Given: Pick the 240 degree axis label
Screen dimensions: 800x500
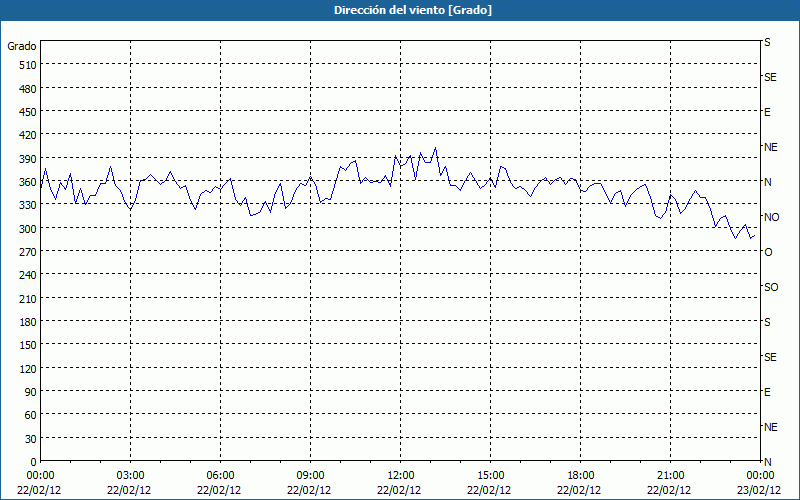Looking at the screenshot, I should pos(28,276).
